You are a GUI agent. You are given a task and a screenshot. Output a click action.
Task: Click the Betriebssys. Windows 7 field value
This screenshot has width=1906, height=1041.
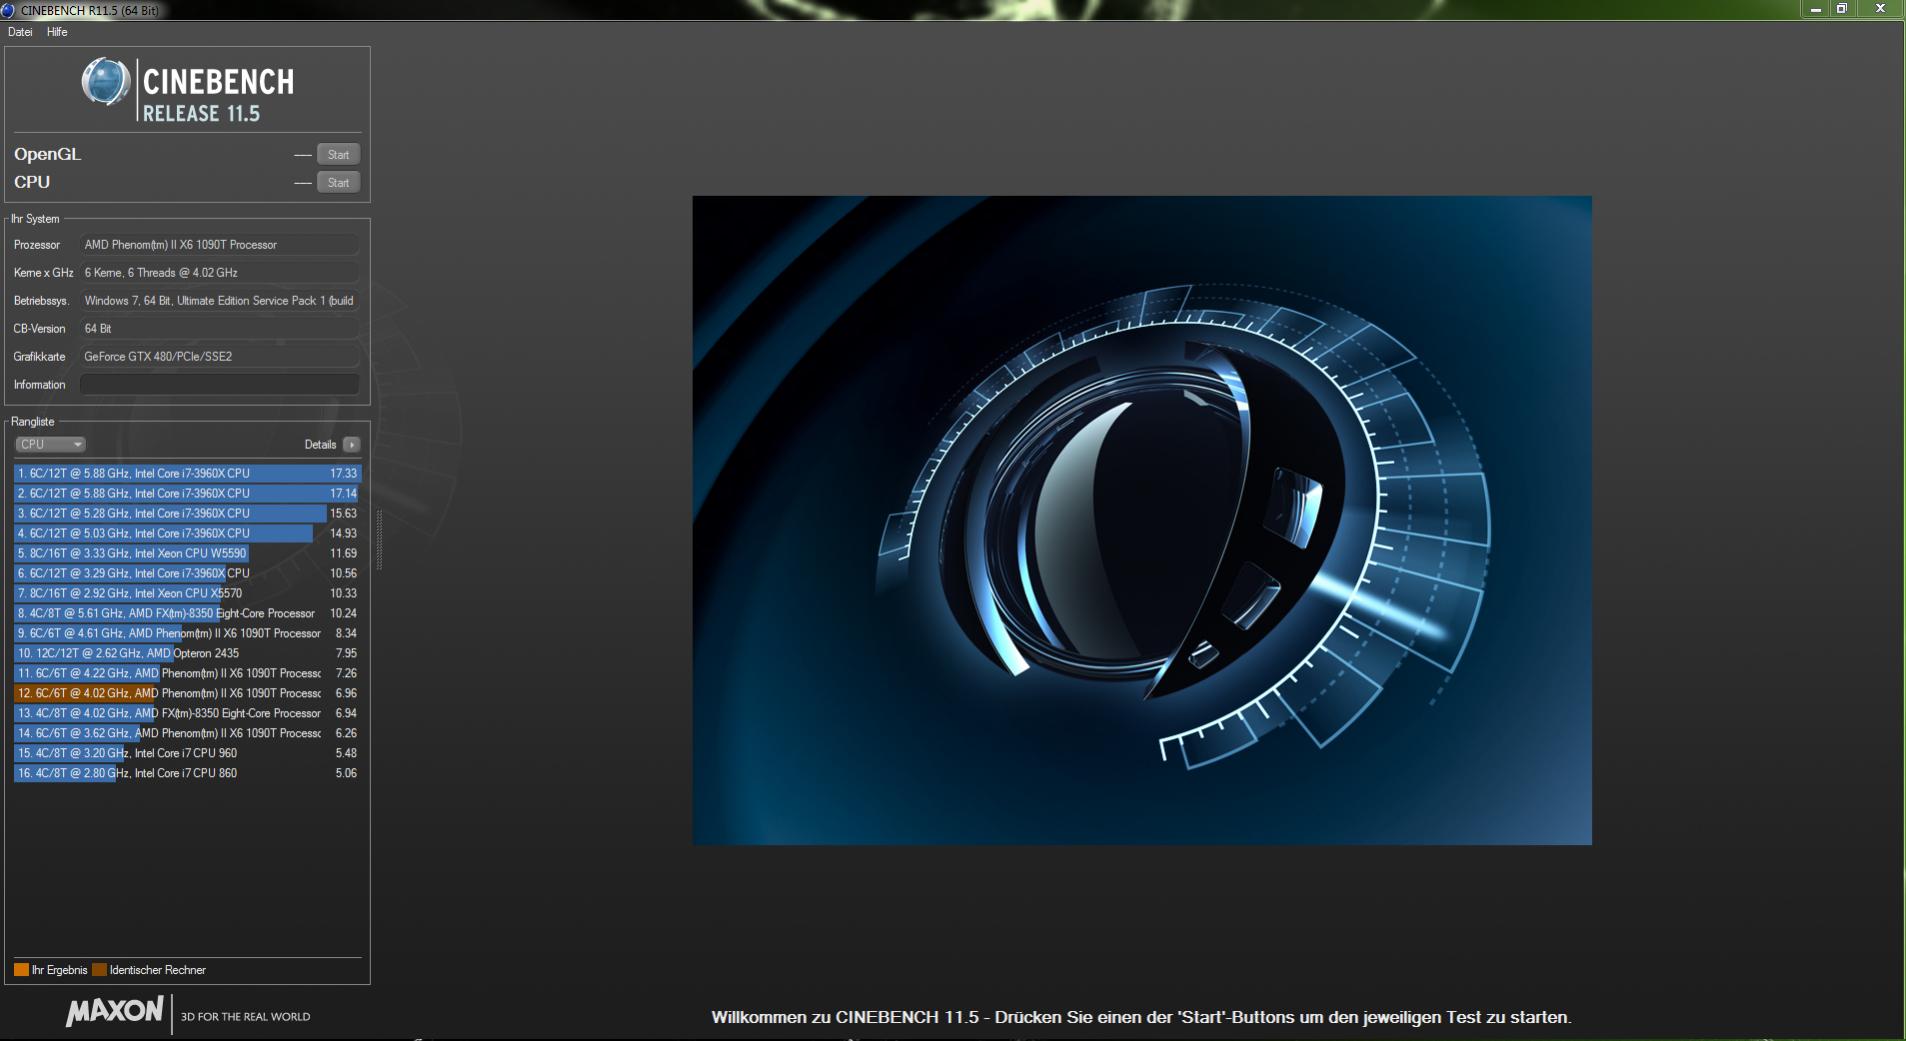click(x=219, y=300)
